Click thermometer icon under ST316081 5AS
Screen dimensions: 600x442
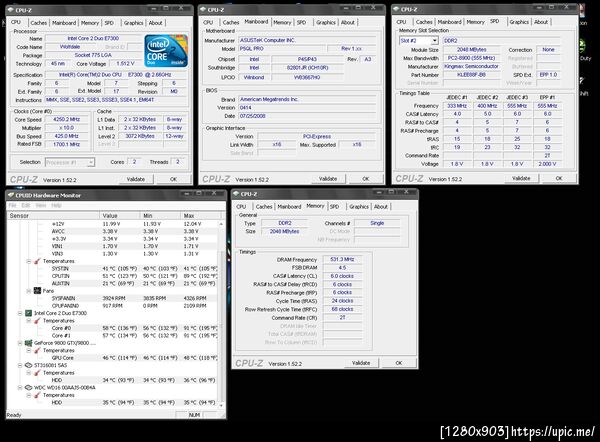pos(37,373)
